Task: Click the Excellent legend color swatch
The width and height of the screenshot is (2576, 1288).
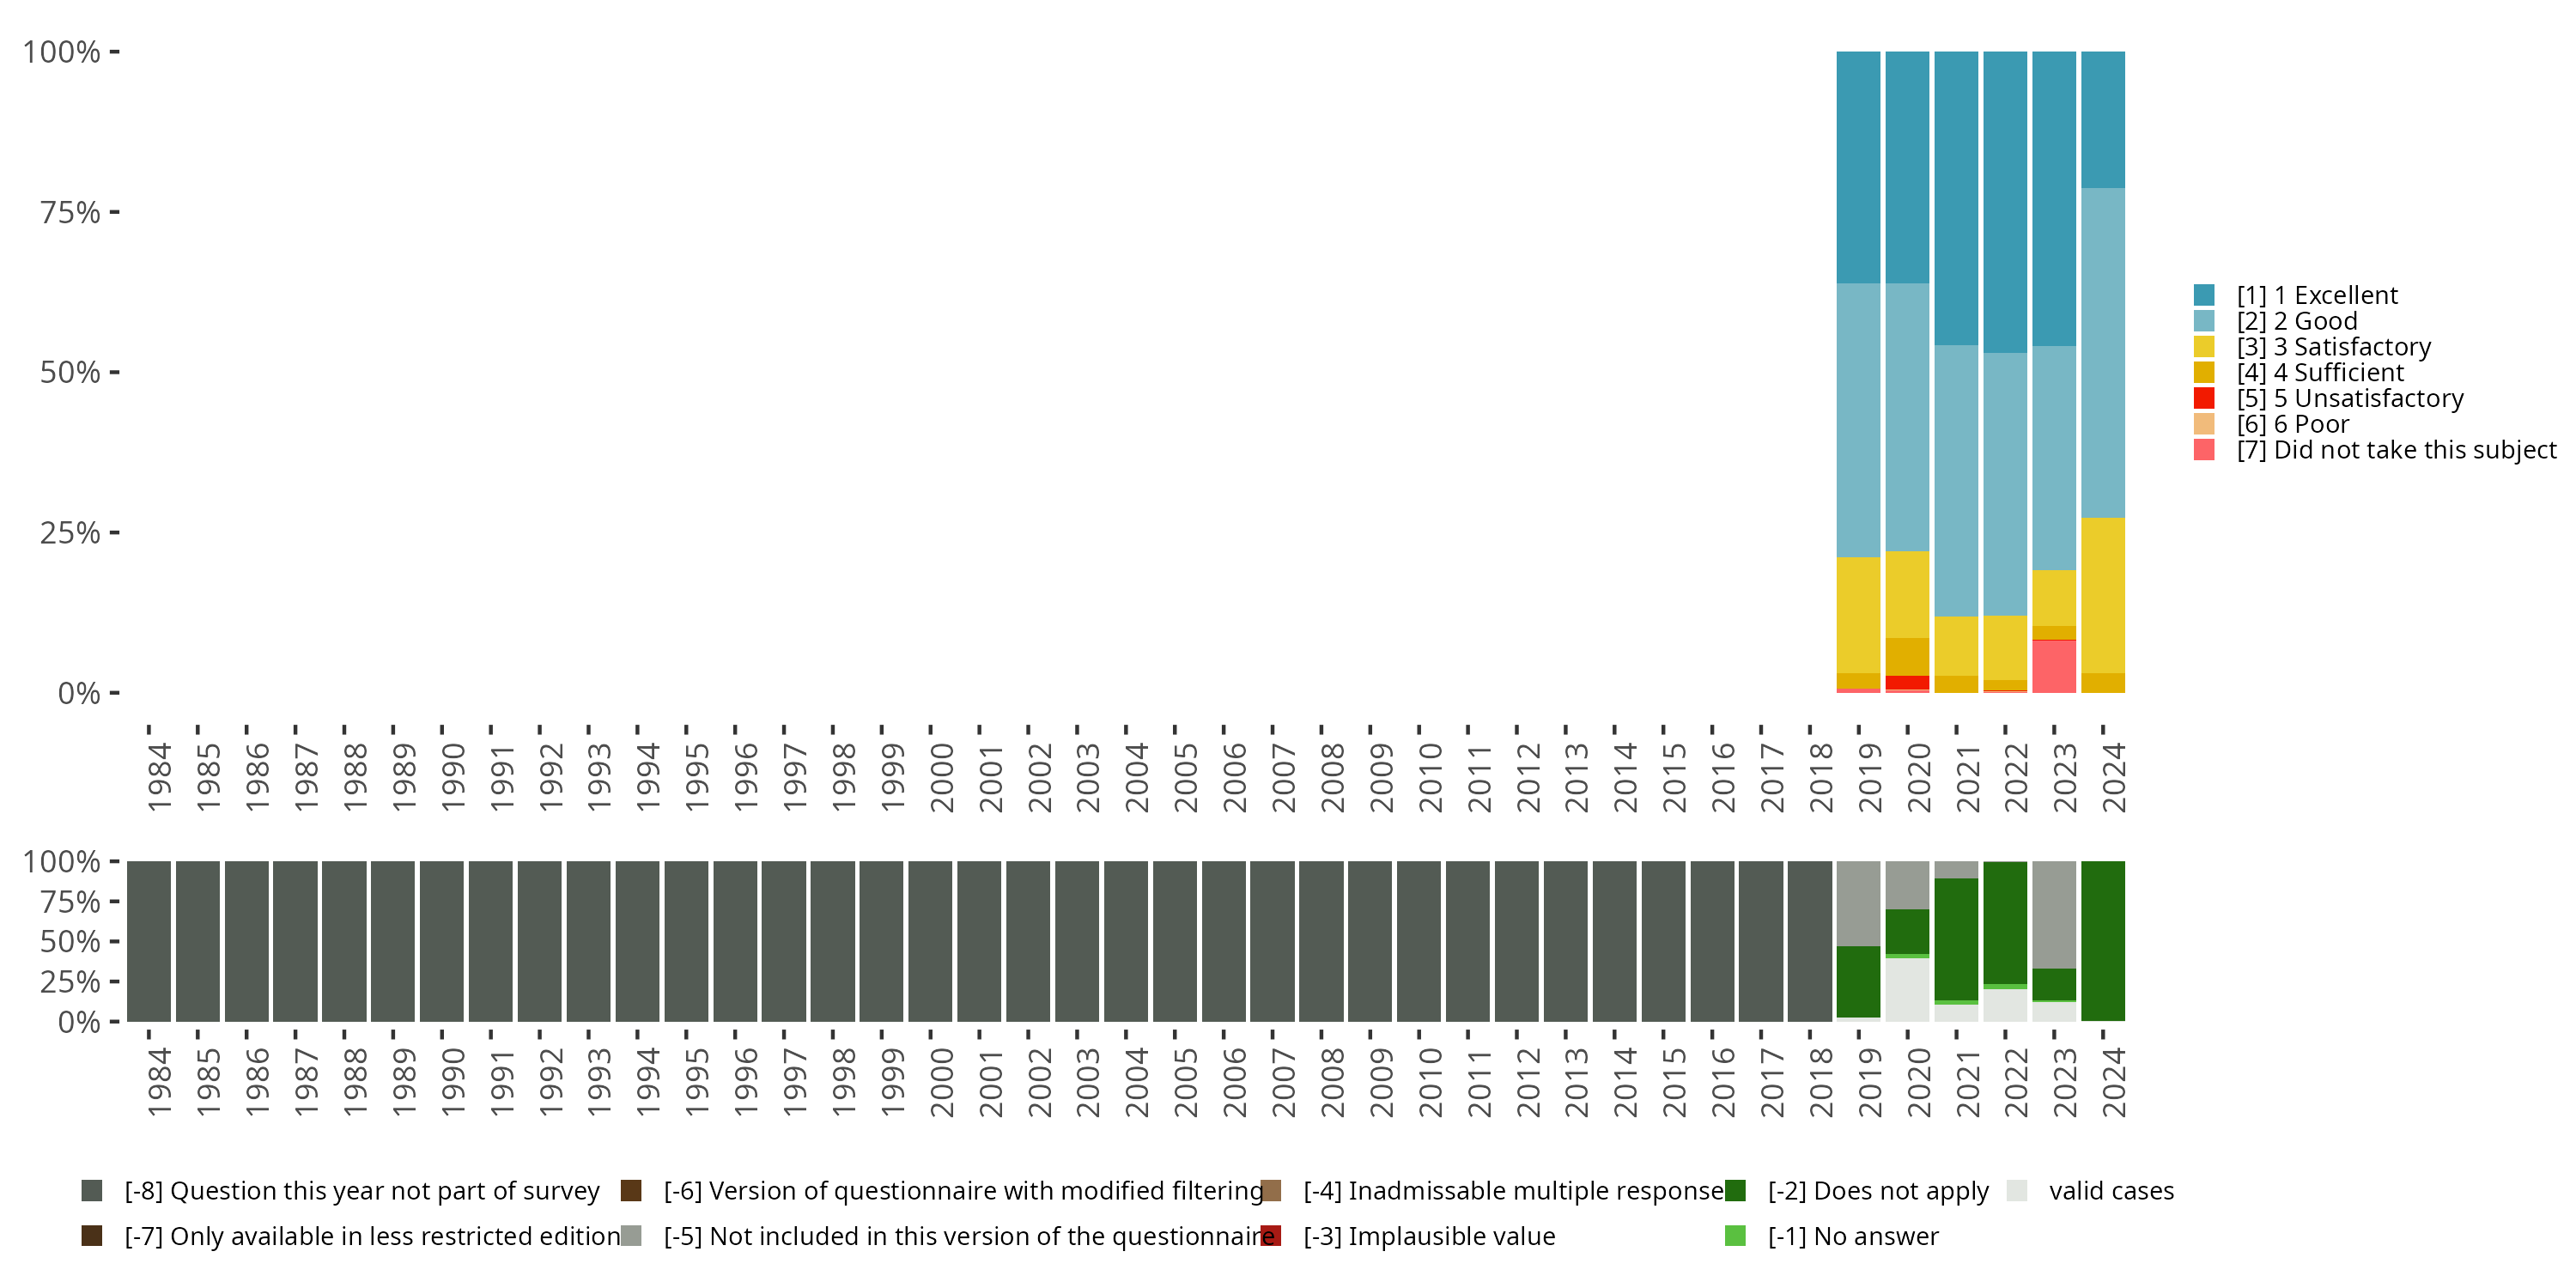Action: tap(2204, 295)
